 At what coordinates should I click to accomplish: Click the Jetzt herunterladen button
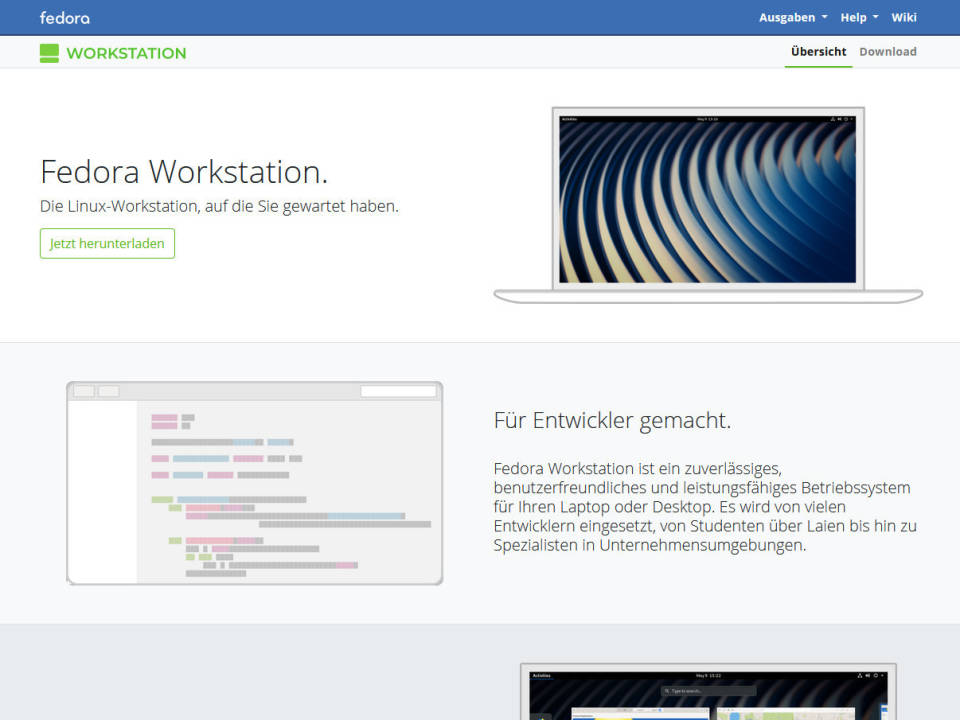107,244
